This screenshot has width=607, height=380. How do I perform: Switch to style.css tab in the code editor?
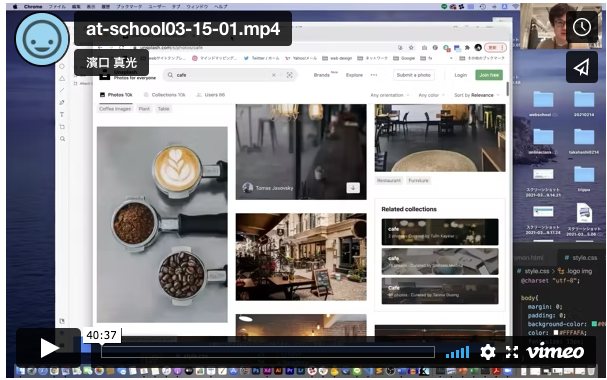coord(581,258)
